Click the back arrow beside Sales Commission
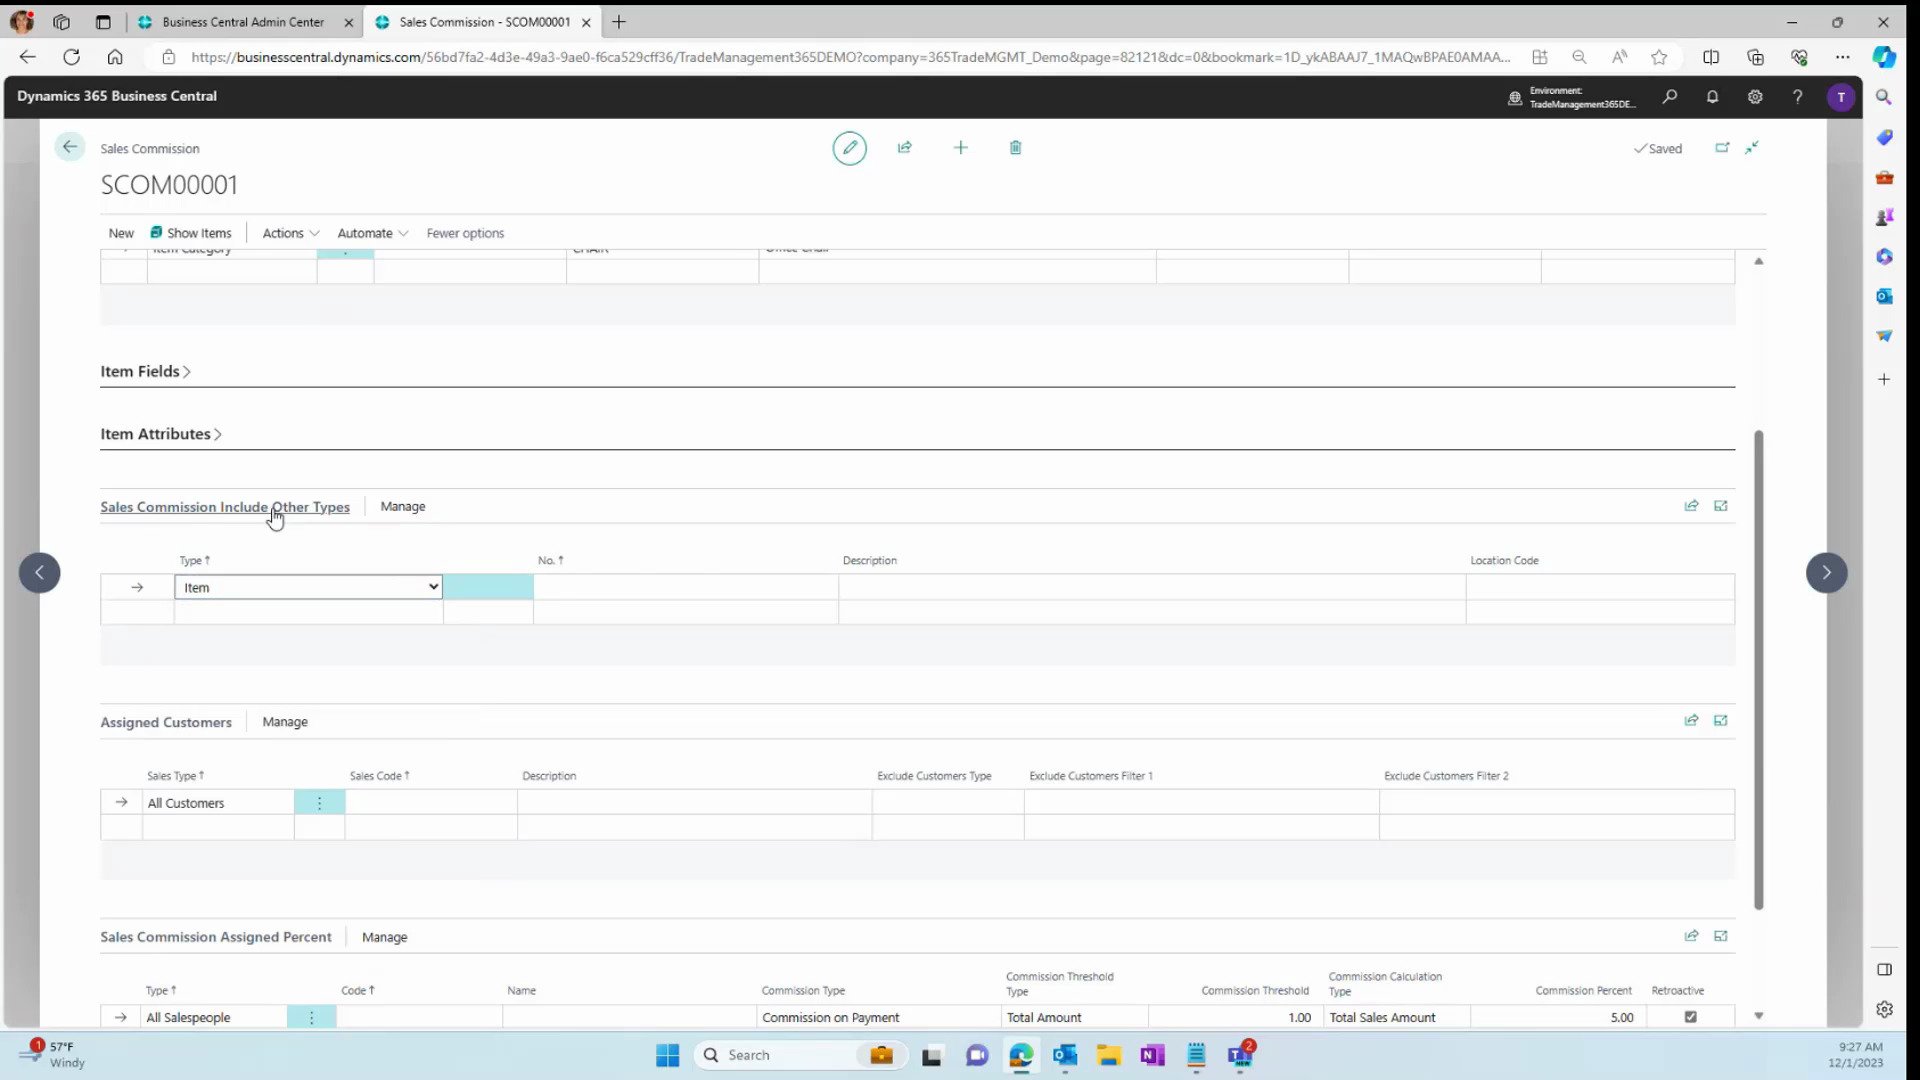 tap(69, 148)
